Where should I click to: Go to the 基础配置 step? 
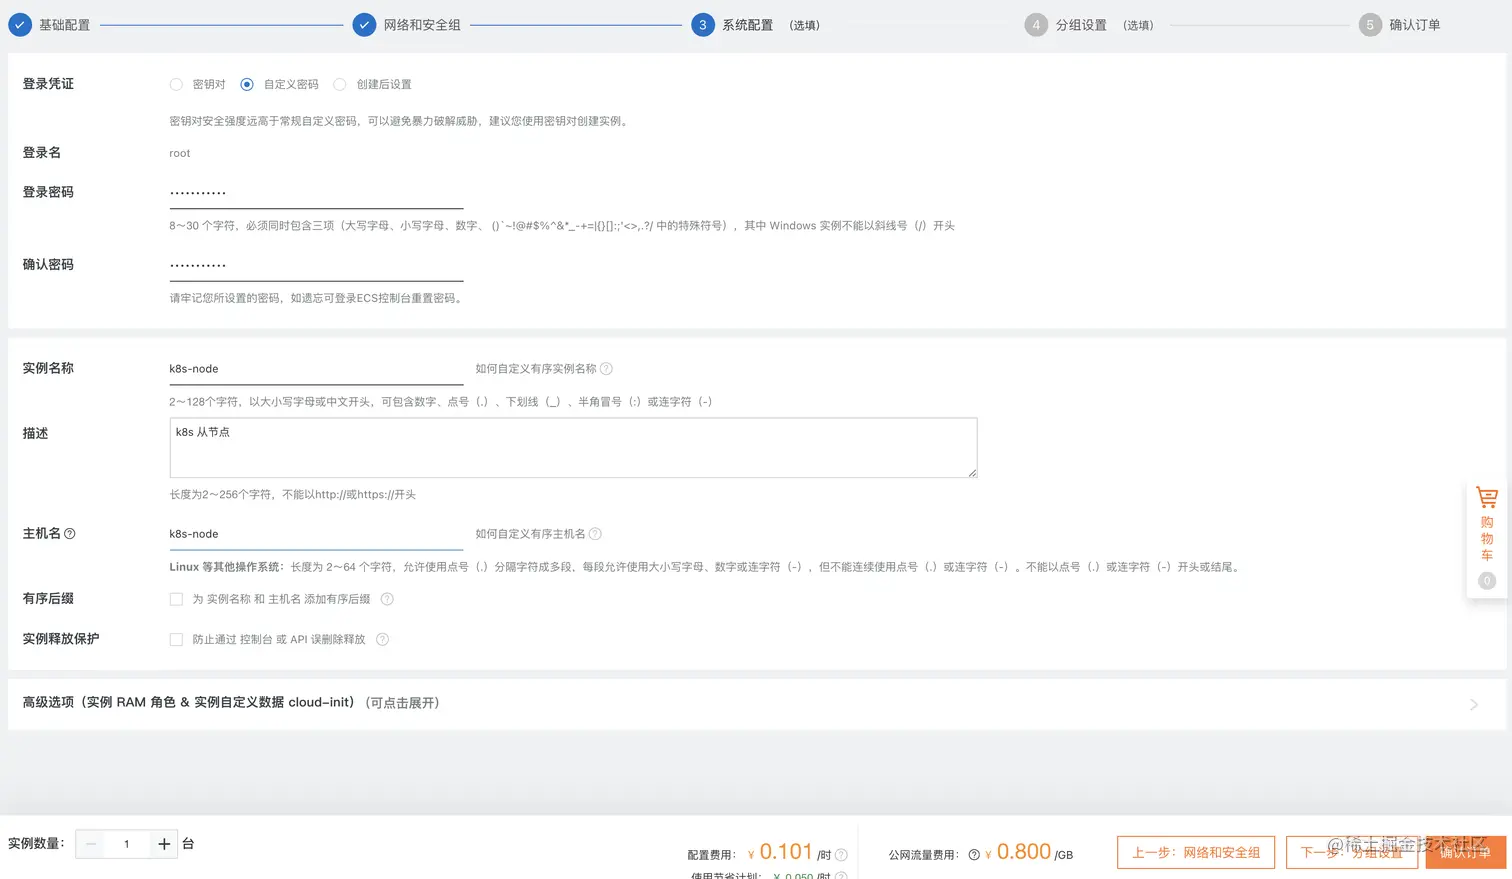point(50,25)
